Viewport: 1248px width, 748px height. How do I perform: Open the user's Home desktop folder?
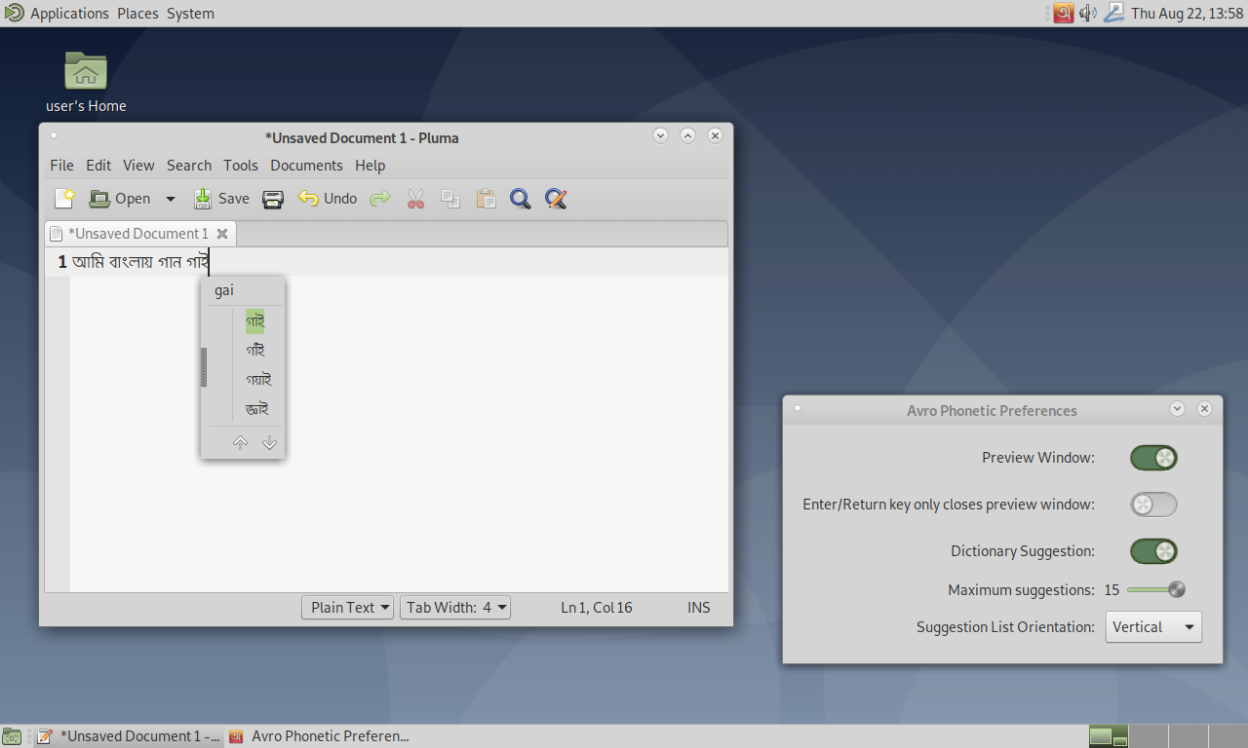[x=86, y=72]
